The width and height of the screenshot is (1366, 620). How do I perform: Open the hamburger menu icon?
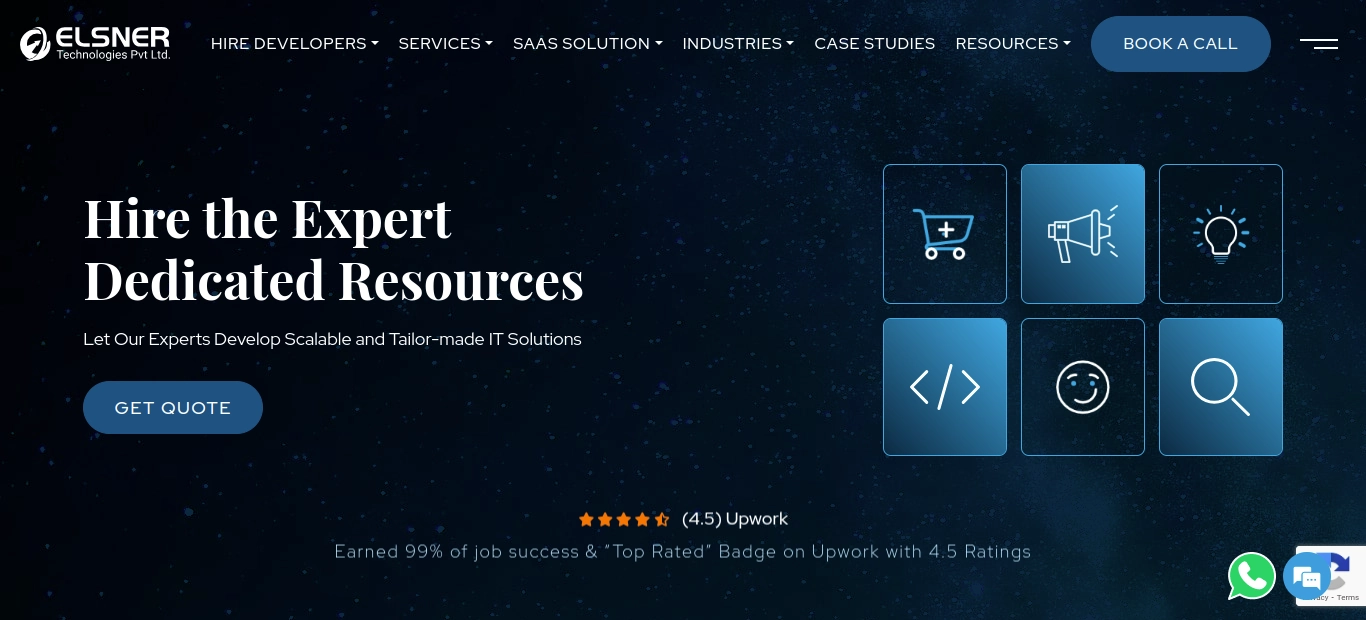pyautogui.click(x=1319, y=43)
